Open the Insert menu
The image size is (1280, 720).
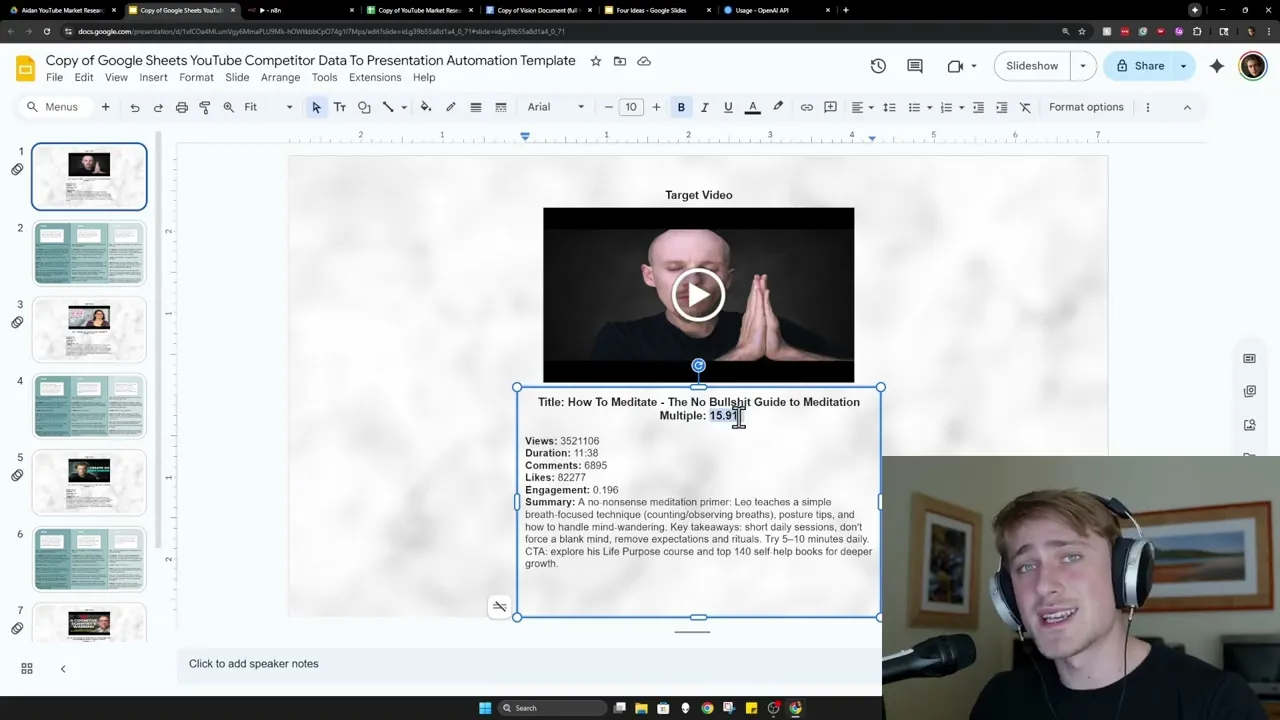[153, 77]
